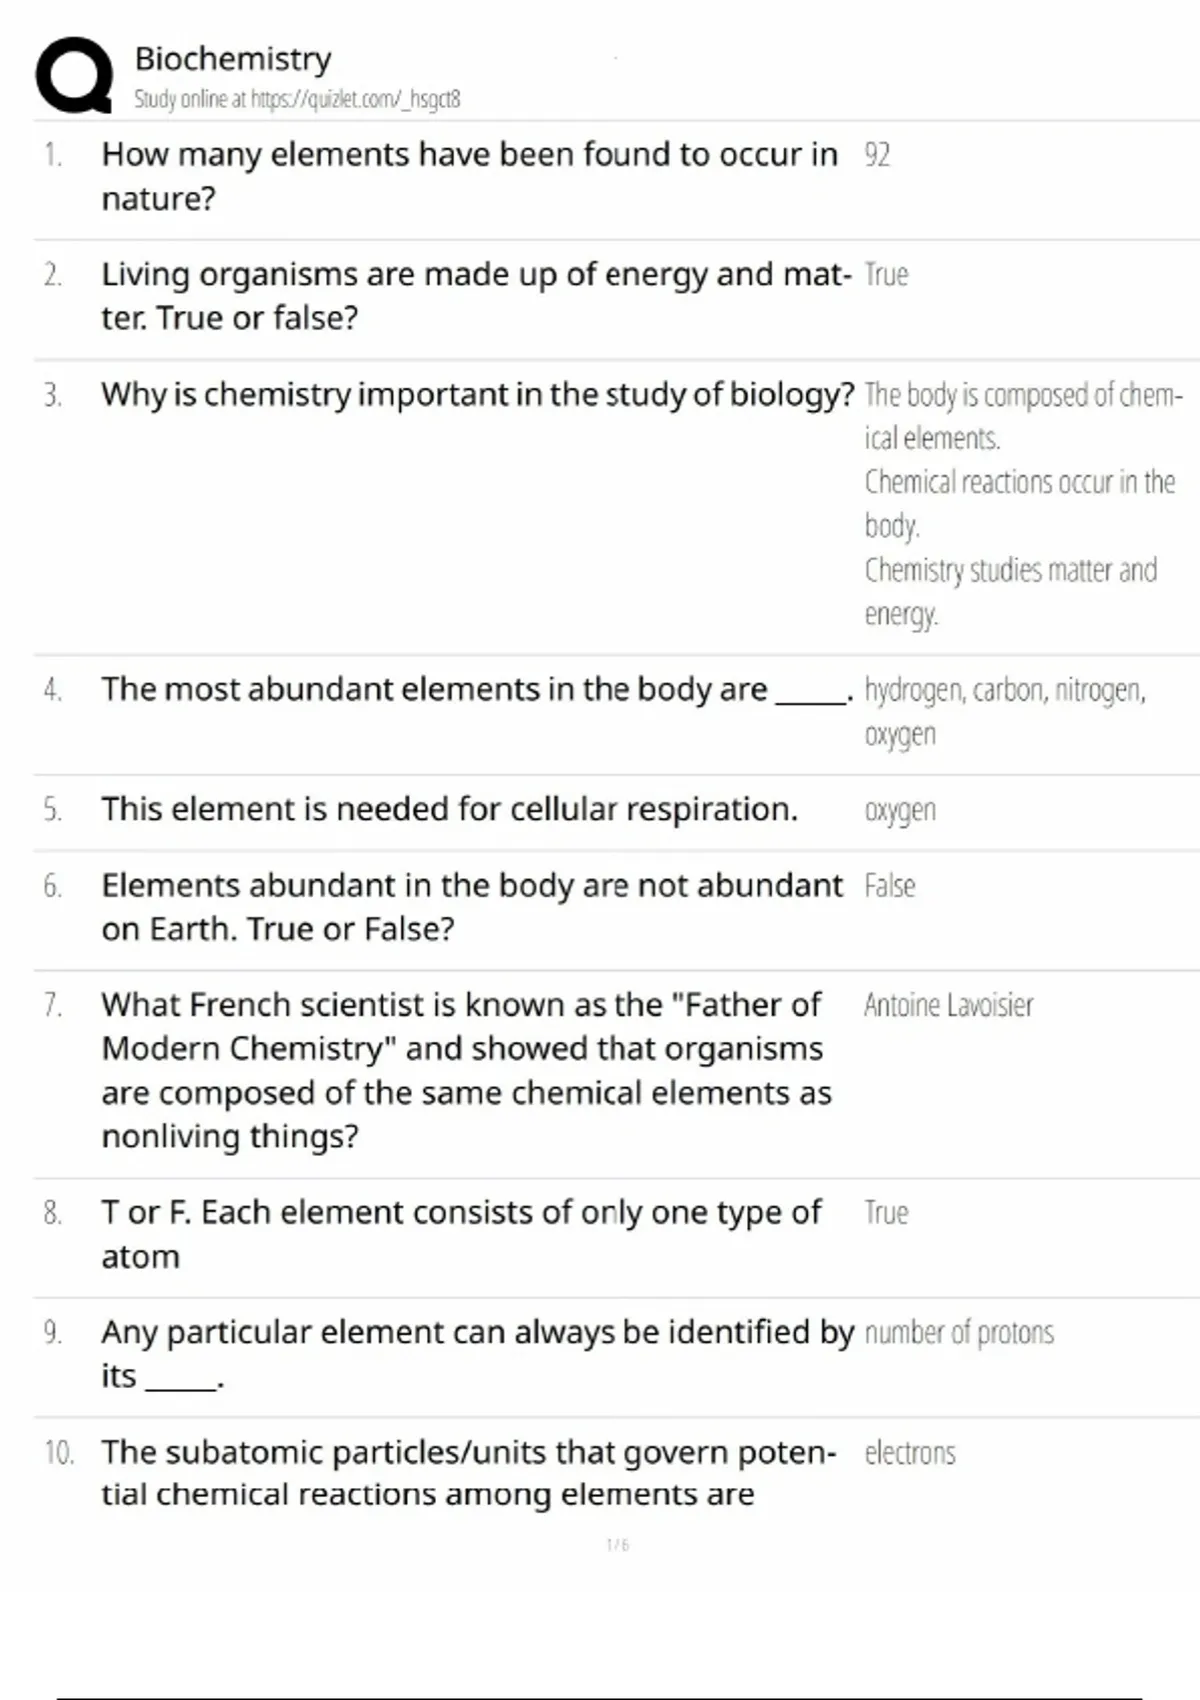1200x1700 pixels.
Task: Select the "number of protons" answer
Action: pyautogui.click(x=959, y=1333)
